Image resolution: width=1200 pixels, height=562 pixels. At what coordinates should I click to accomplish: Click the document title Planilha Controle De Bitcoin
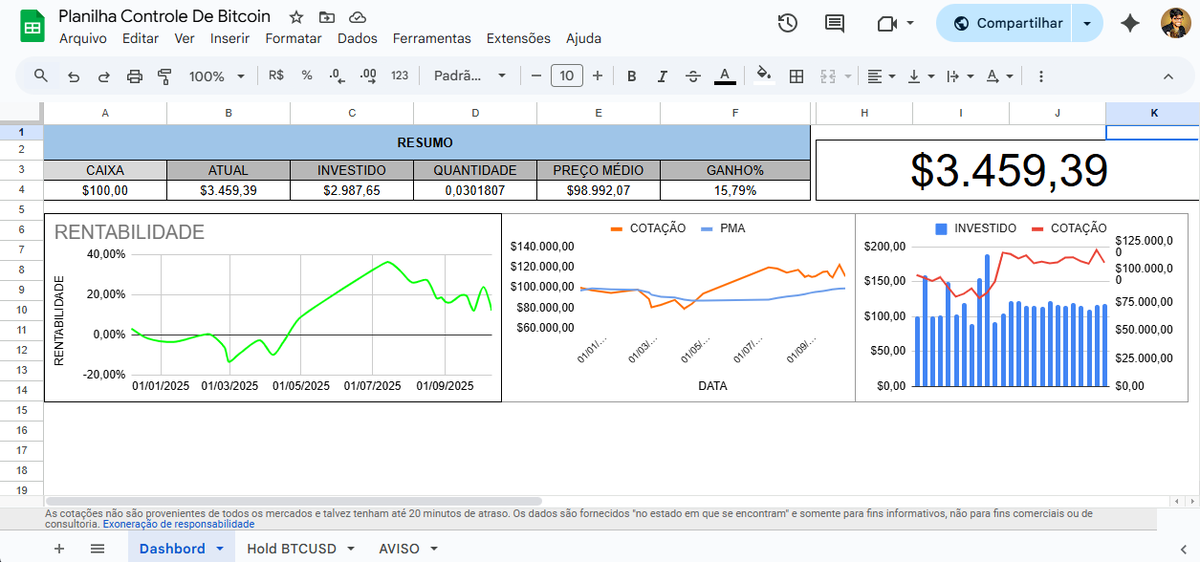pyautogui.click(x=164, y=17)
